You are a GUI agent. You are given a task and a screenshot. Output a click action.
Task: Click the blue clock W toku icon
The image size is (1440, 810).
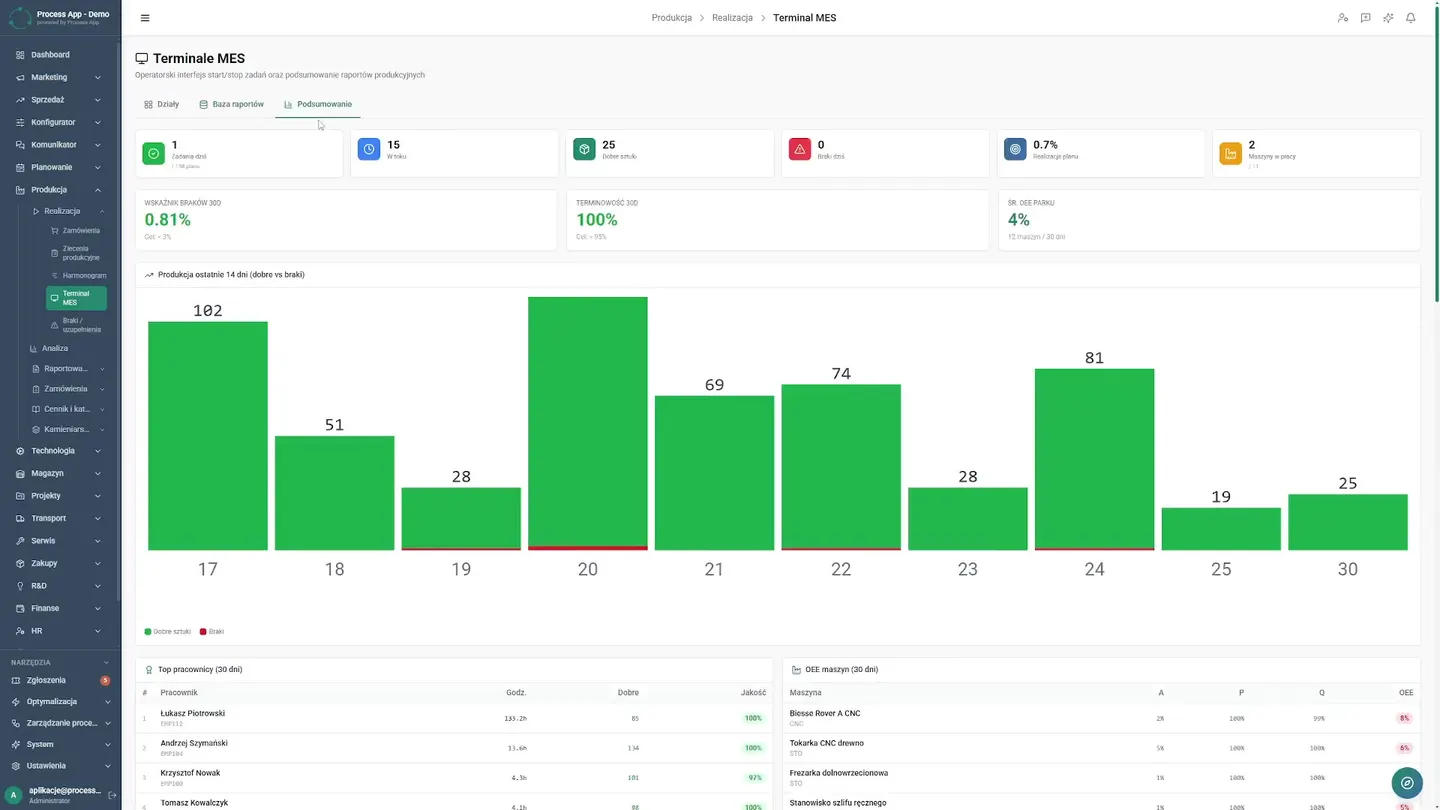click(x=369, y=149)
